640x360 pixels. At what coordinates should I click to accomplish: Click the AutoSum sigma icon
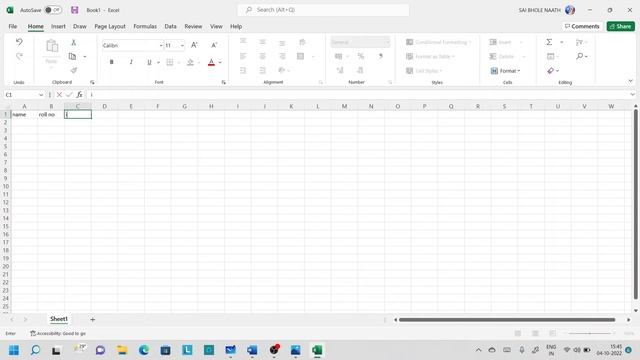549,42
